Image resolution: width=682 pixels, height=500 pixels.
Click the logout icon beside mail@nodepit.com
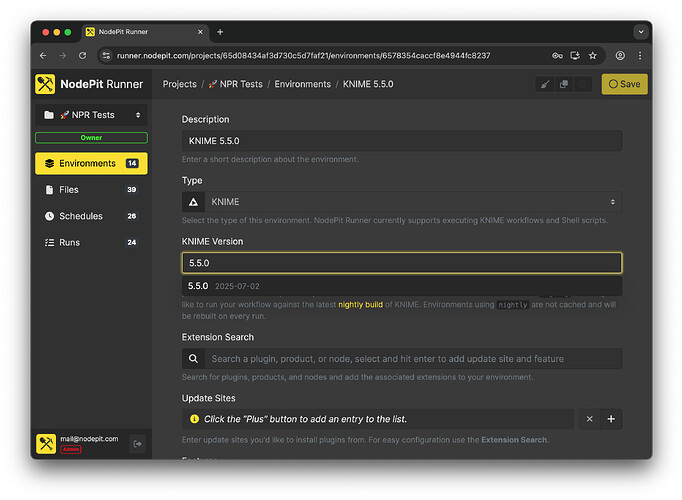(x=137, y=444)
